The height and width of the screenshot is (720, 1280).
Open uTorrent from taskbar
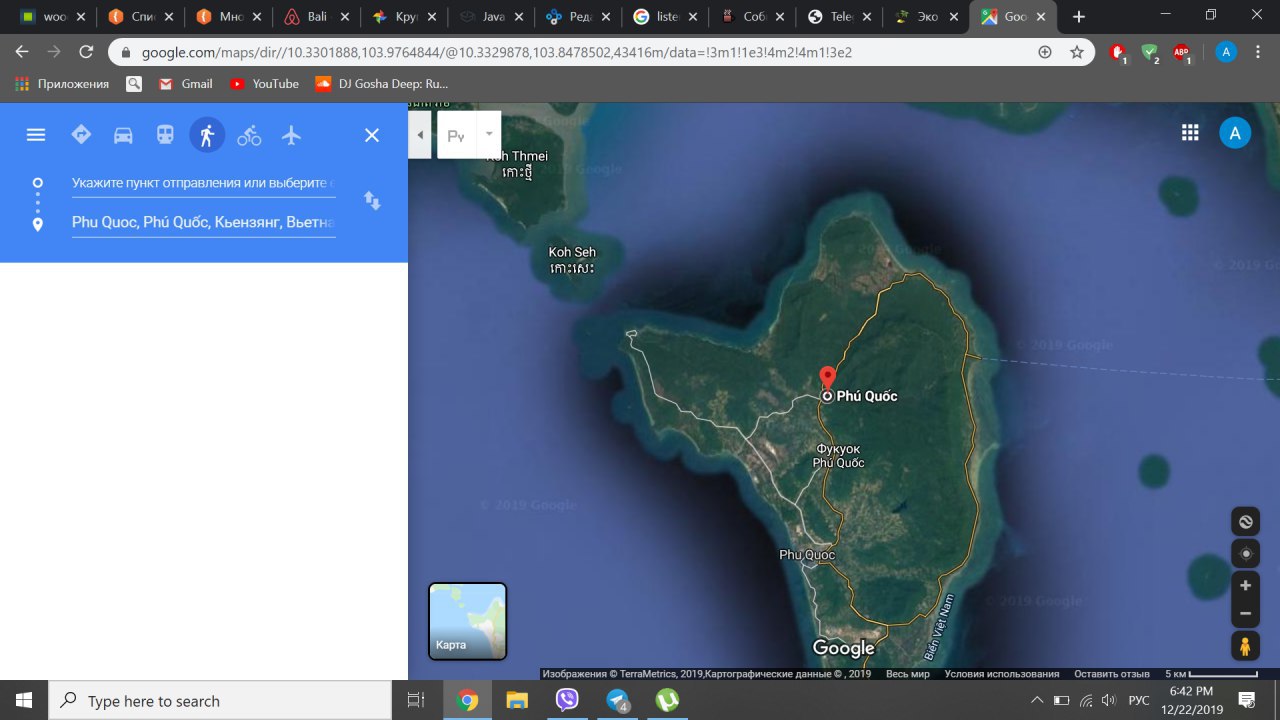coord(667,700)
